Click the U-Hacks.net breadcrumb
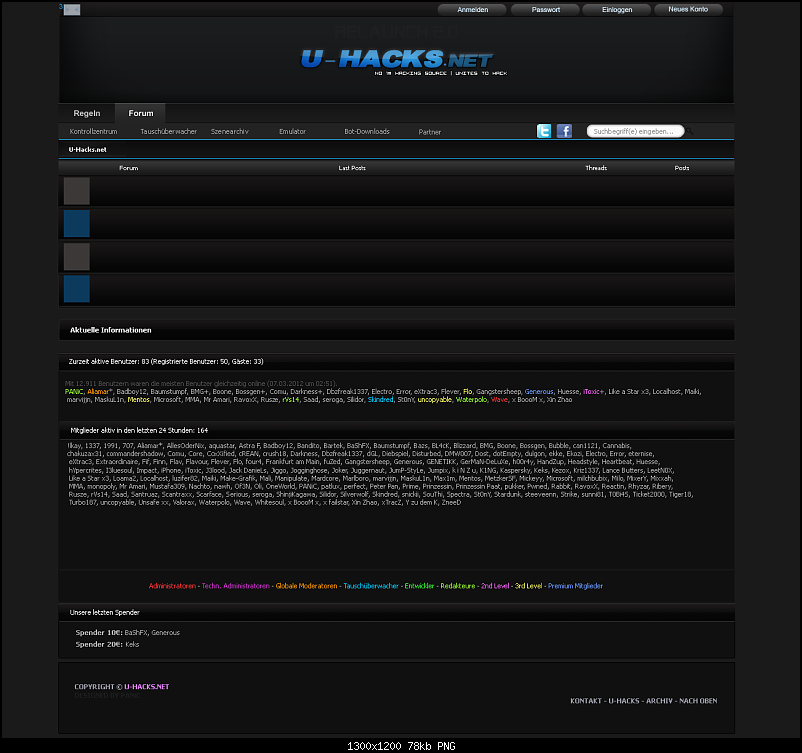The width and height of the screenshot is (802, 753). point(87,149)
